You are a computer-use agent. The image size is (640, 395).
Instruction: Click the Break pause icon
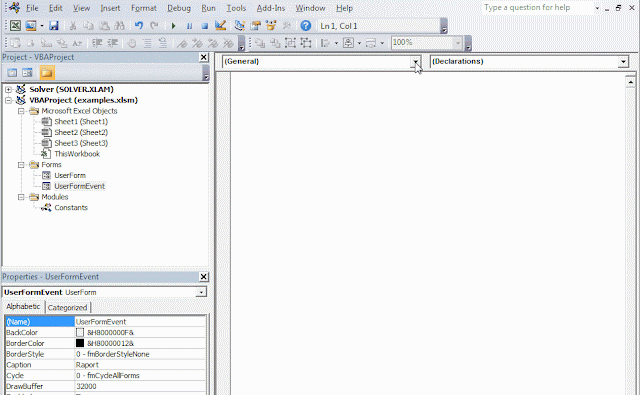[189, 26]
